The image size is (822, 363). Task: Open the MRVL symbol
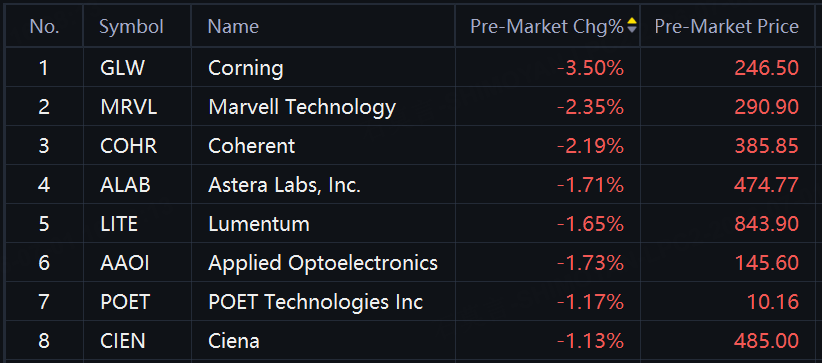(x=129, y=107)
